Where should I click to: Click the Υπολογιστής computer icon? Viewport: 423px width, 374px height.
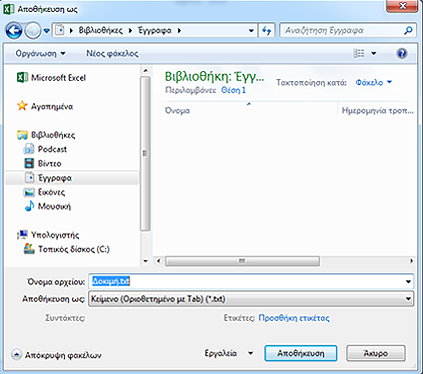[22, 235]
